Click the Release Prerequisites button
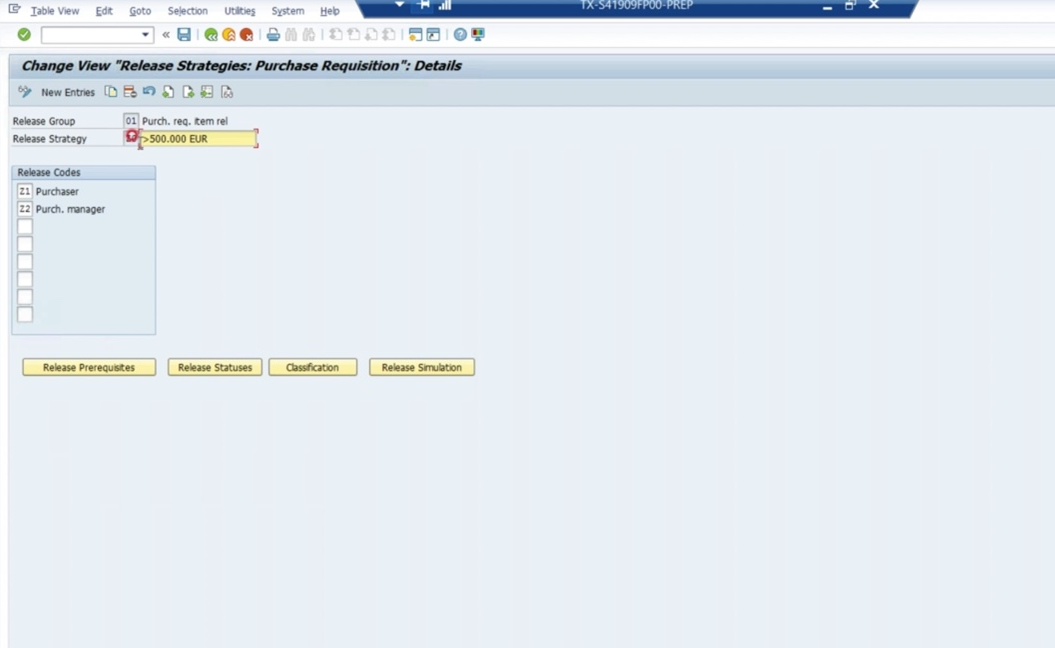Image resolution: width=1055 pixels, height=648 pixels. pyautogui.click(x=89, y=367)
